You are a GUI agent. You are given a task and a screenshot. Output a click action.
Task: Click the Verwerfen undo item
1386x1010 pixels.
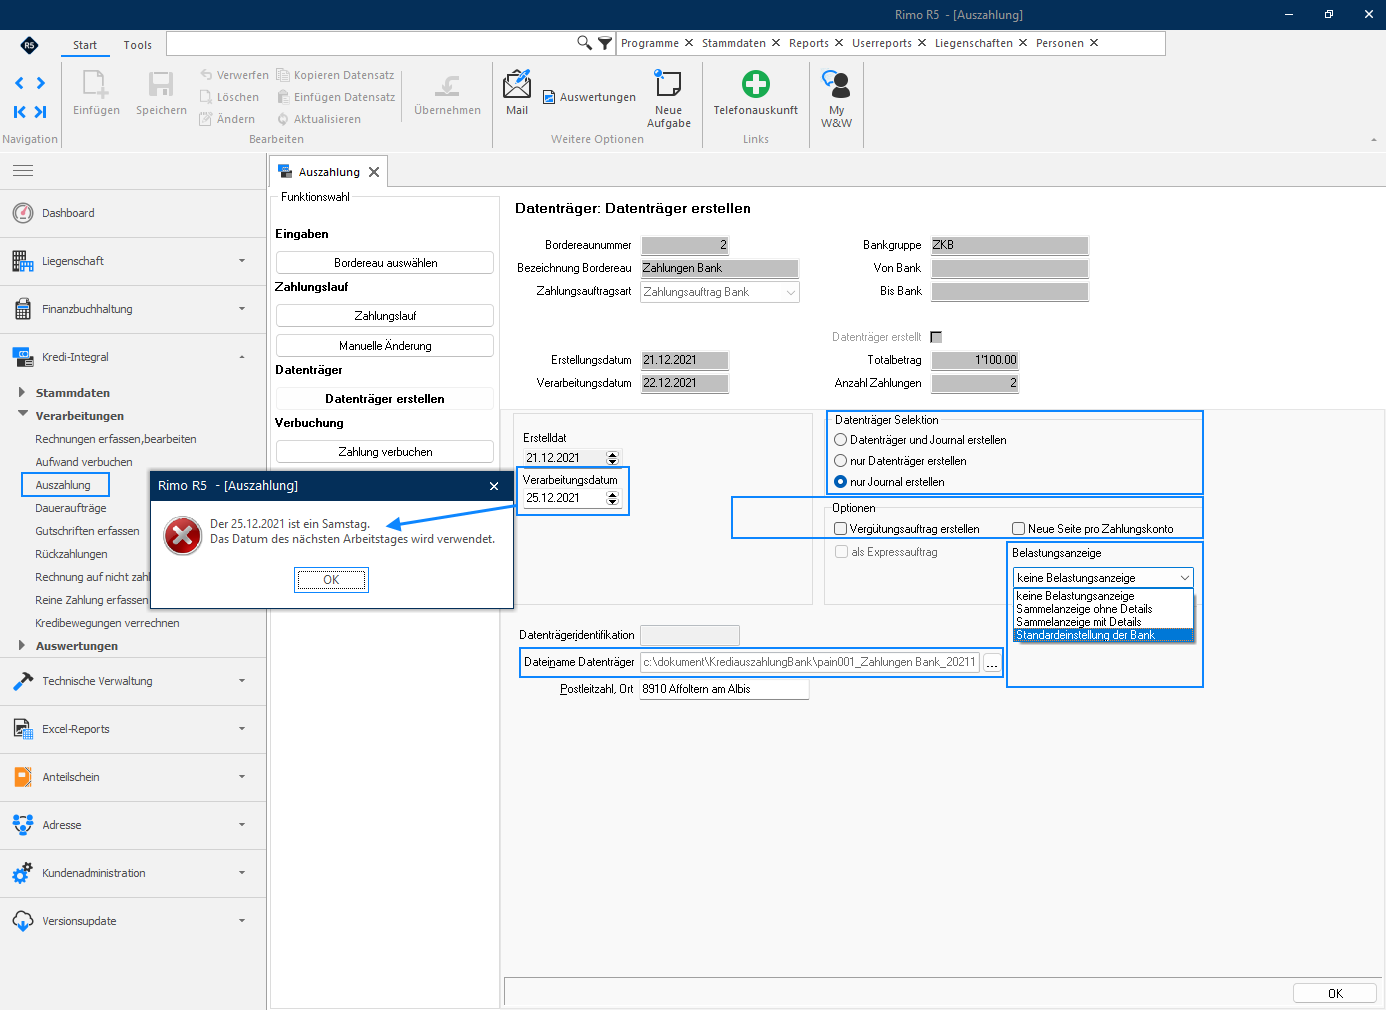click(234, 75)
